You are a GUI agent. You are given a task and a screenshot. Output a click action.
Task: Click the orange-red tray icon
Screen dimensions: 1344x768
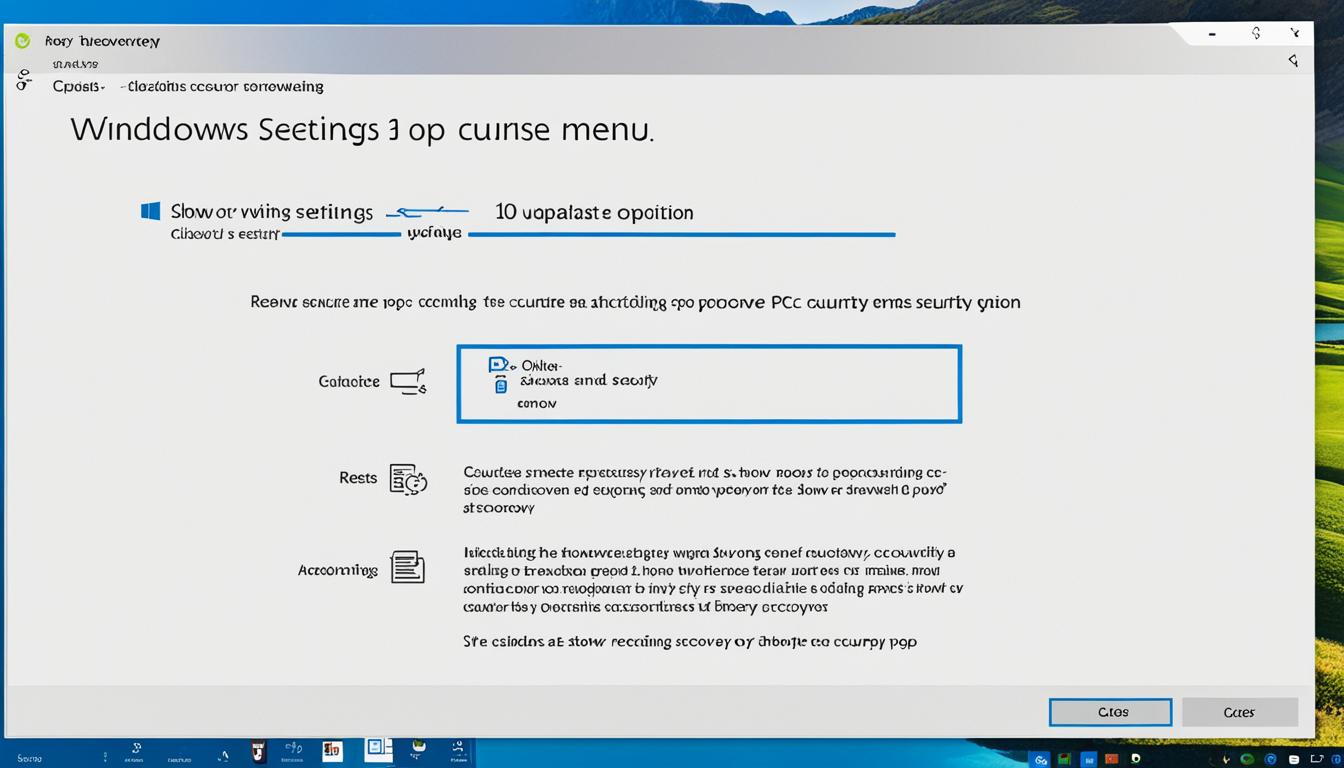click(1112, 760)
